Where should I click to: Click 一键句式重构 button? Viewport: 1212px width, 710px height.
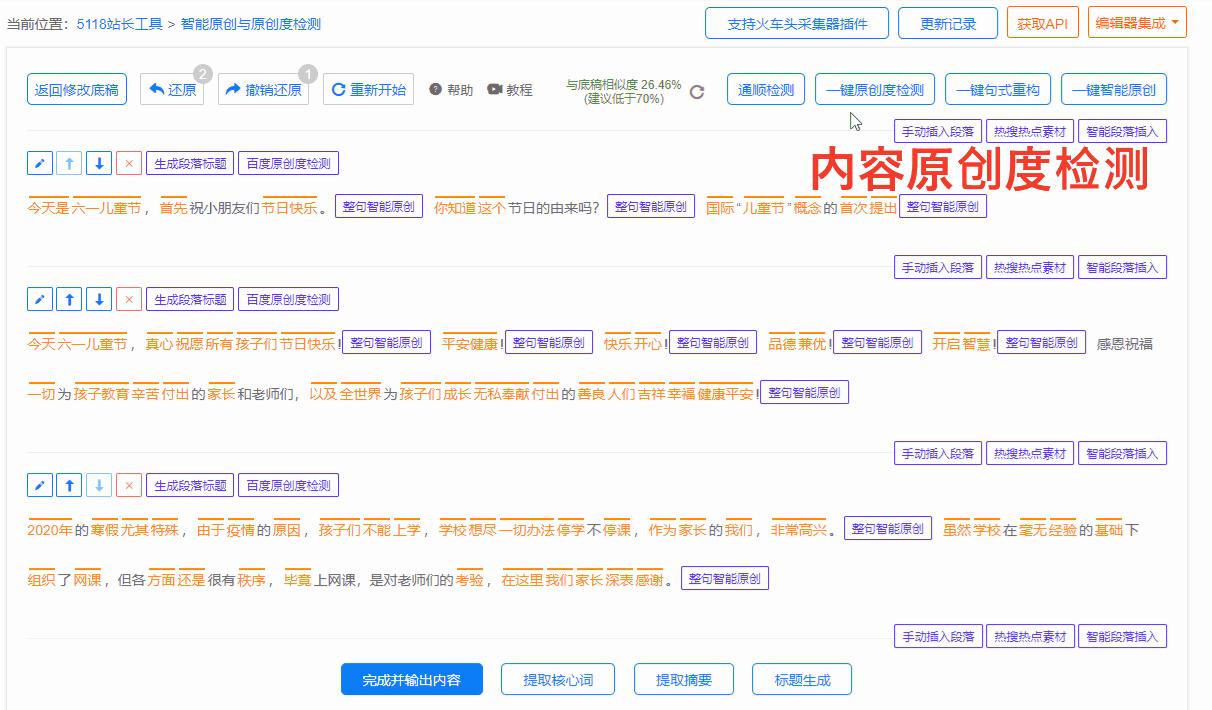[998, 90]
